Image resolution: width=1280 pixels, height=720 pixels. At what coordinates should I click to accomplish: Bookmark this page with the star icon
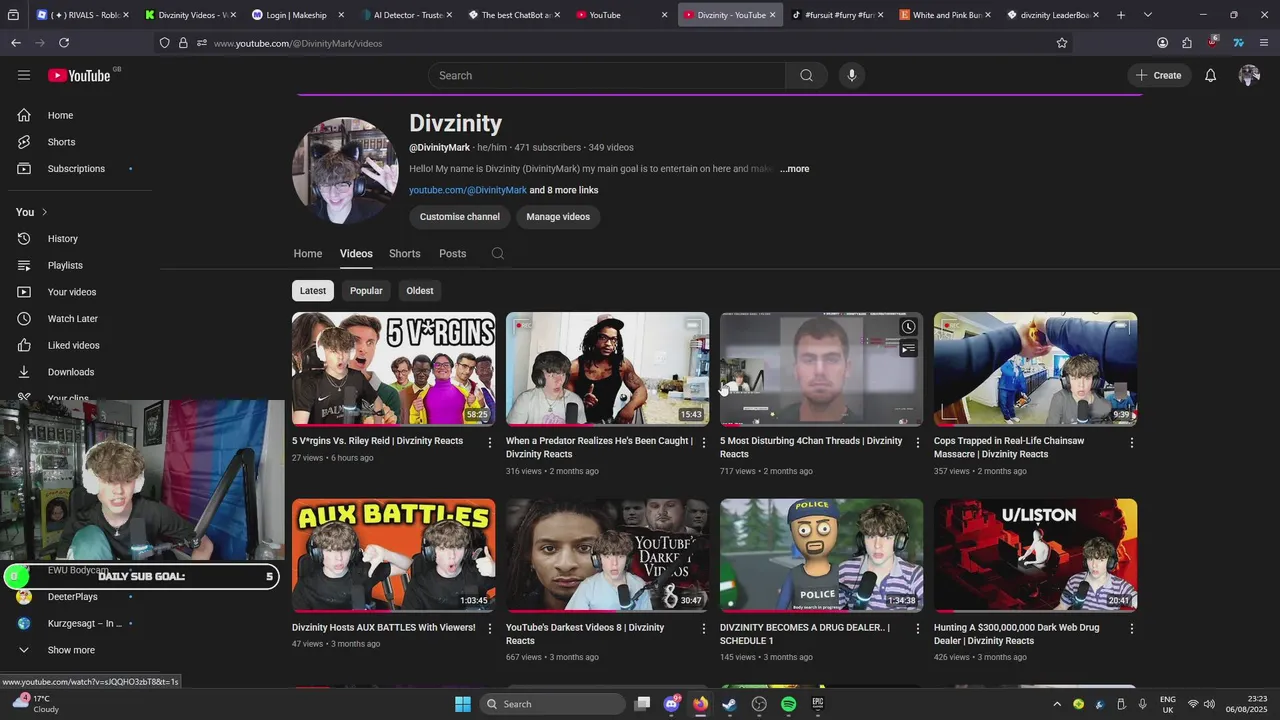[x=1062, y=43]
